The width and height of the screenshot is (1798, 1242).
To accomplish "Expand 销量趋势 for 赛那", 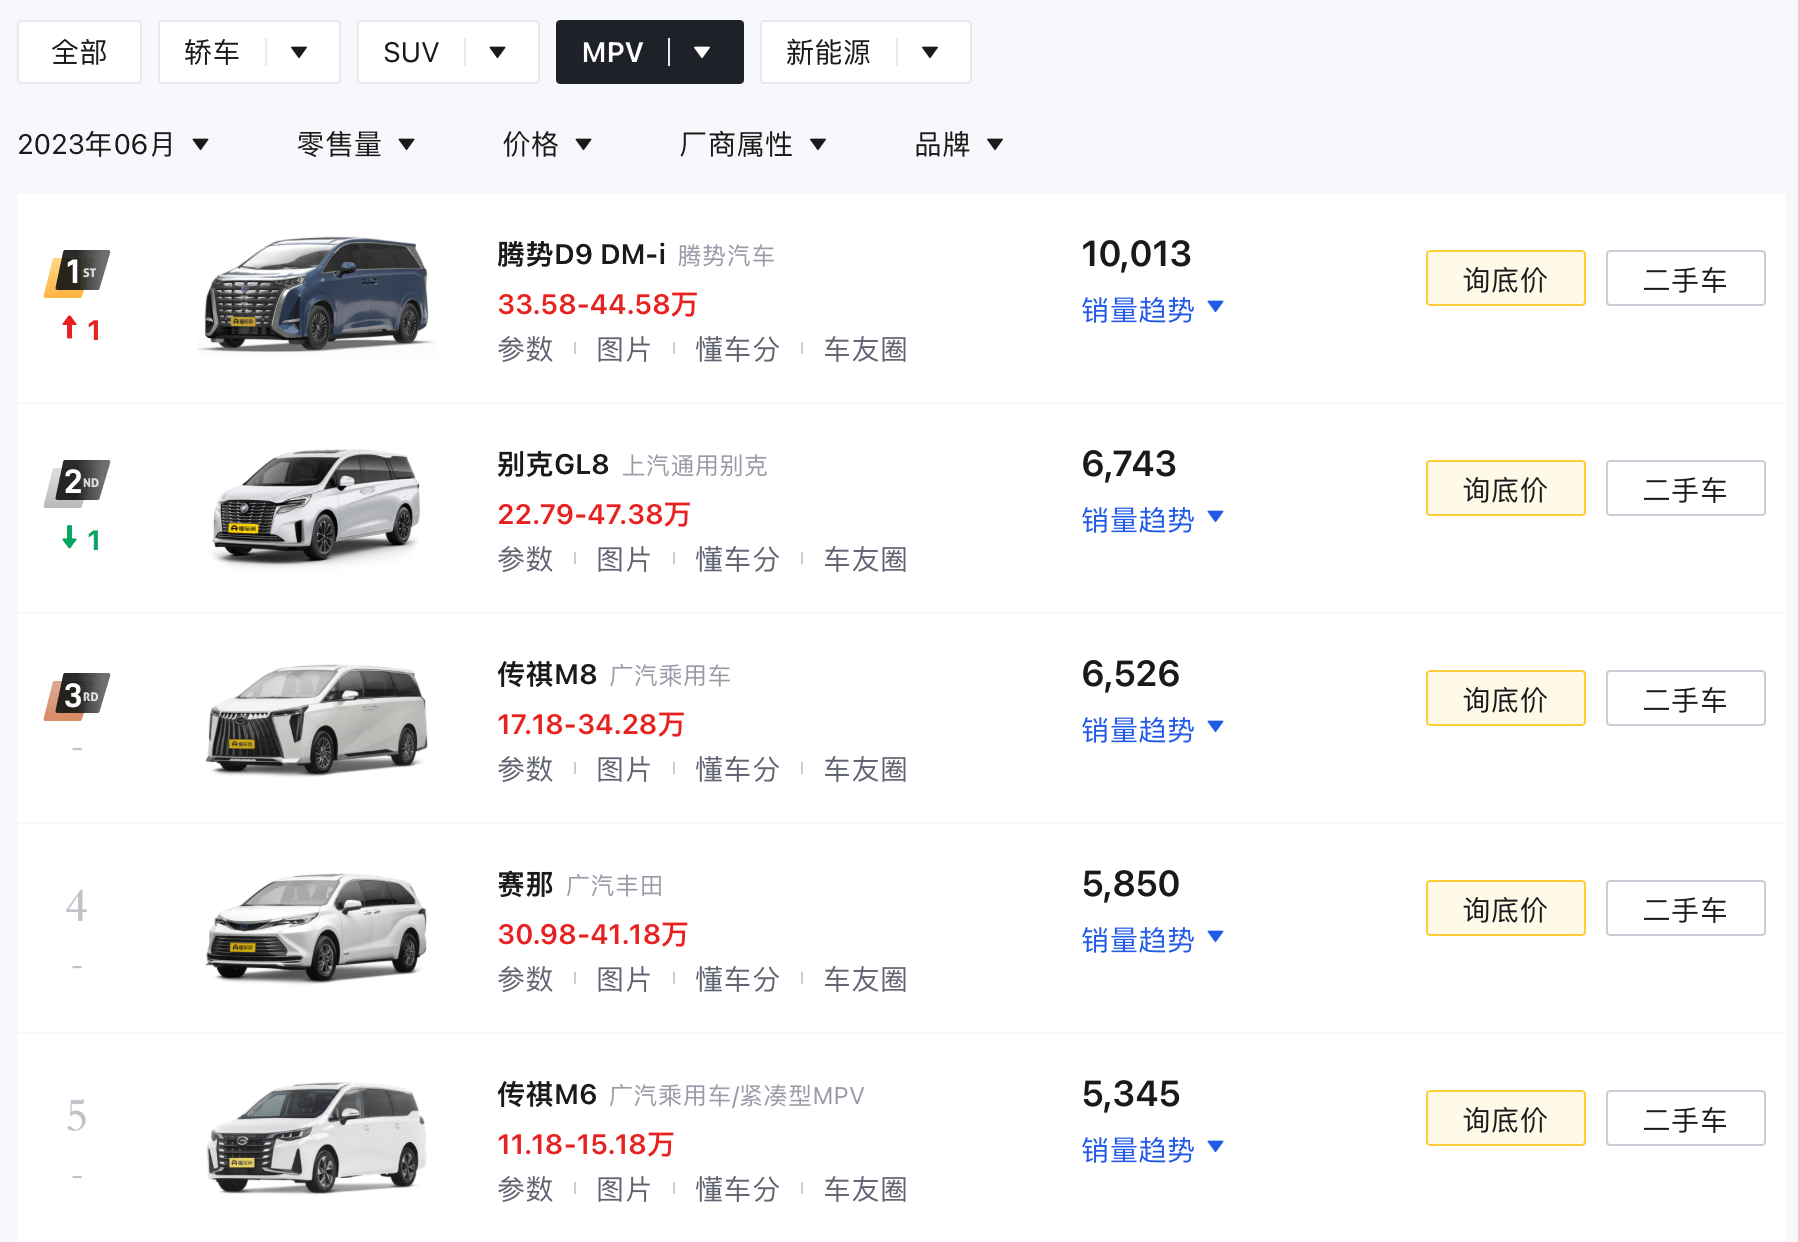I will click(x=1152, y=940).
